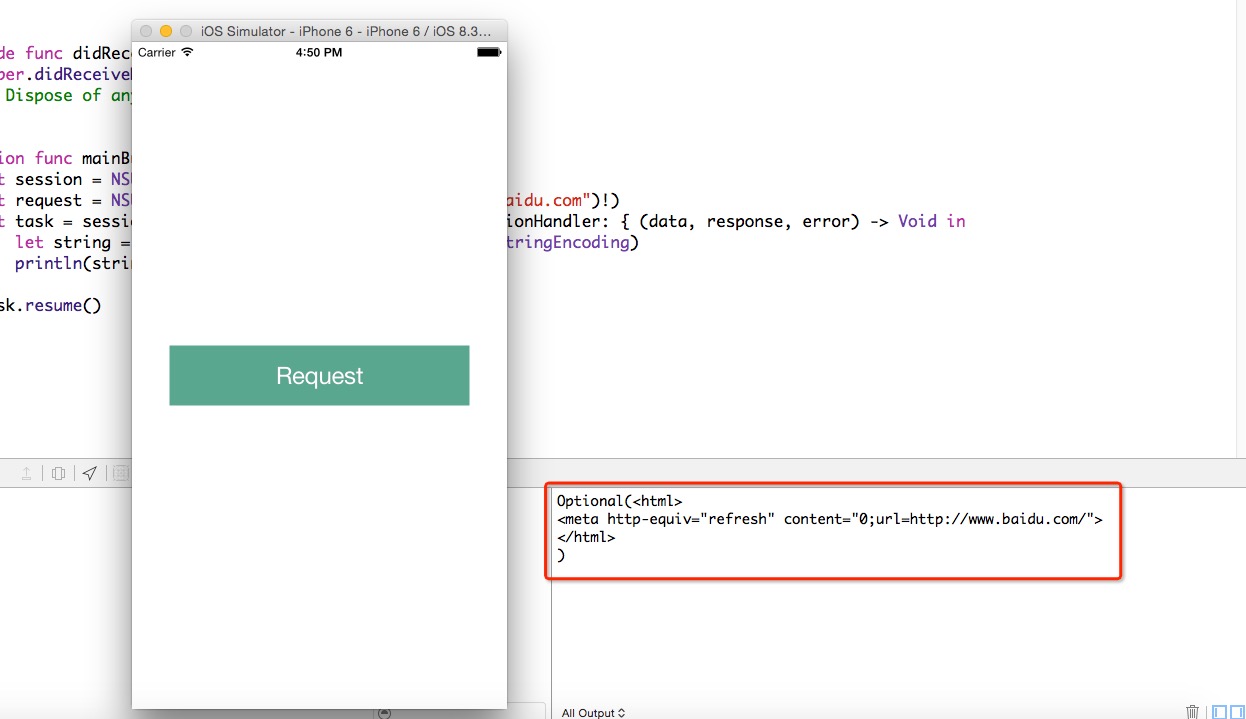Screen dimensions: 1246x719
Task: Minimize the iOS Simulator window
Action: pyautogui.click(x=166, y=31)
